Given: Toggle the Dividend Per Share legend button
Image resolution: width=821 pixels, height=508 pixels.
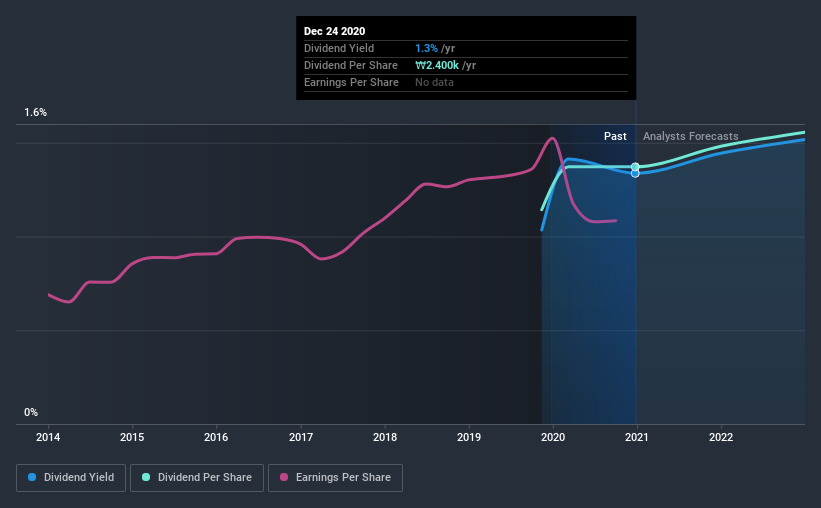Looking at the screenshot, I should [x=197, y=478].
